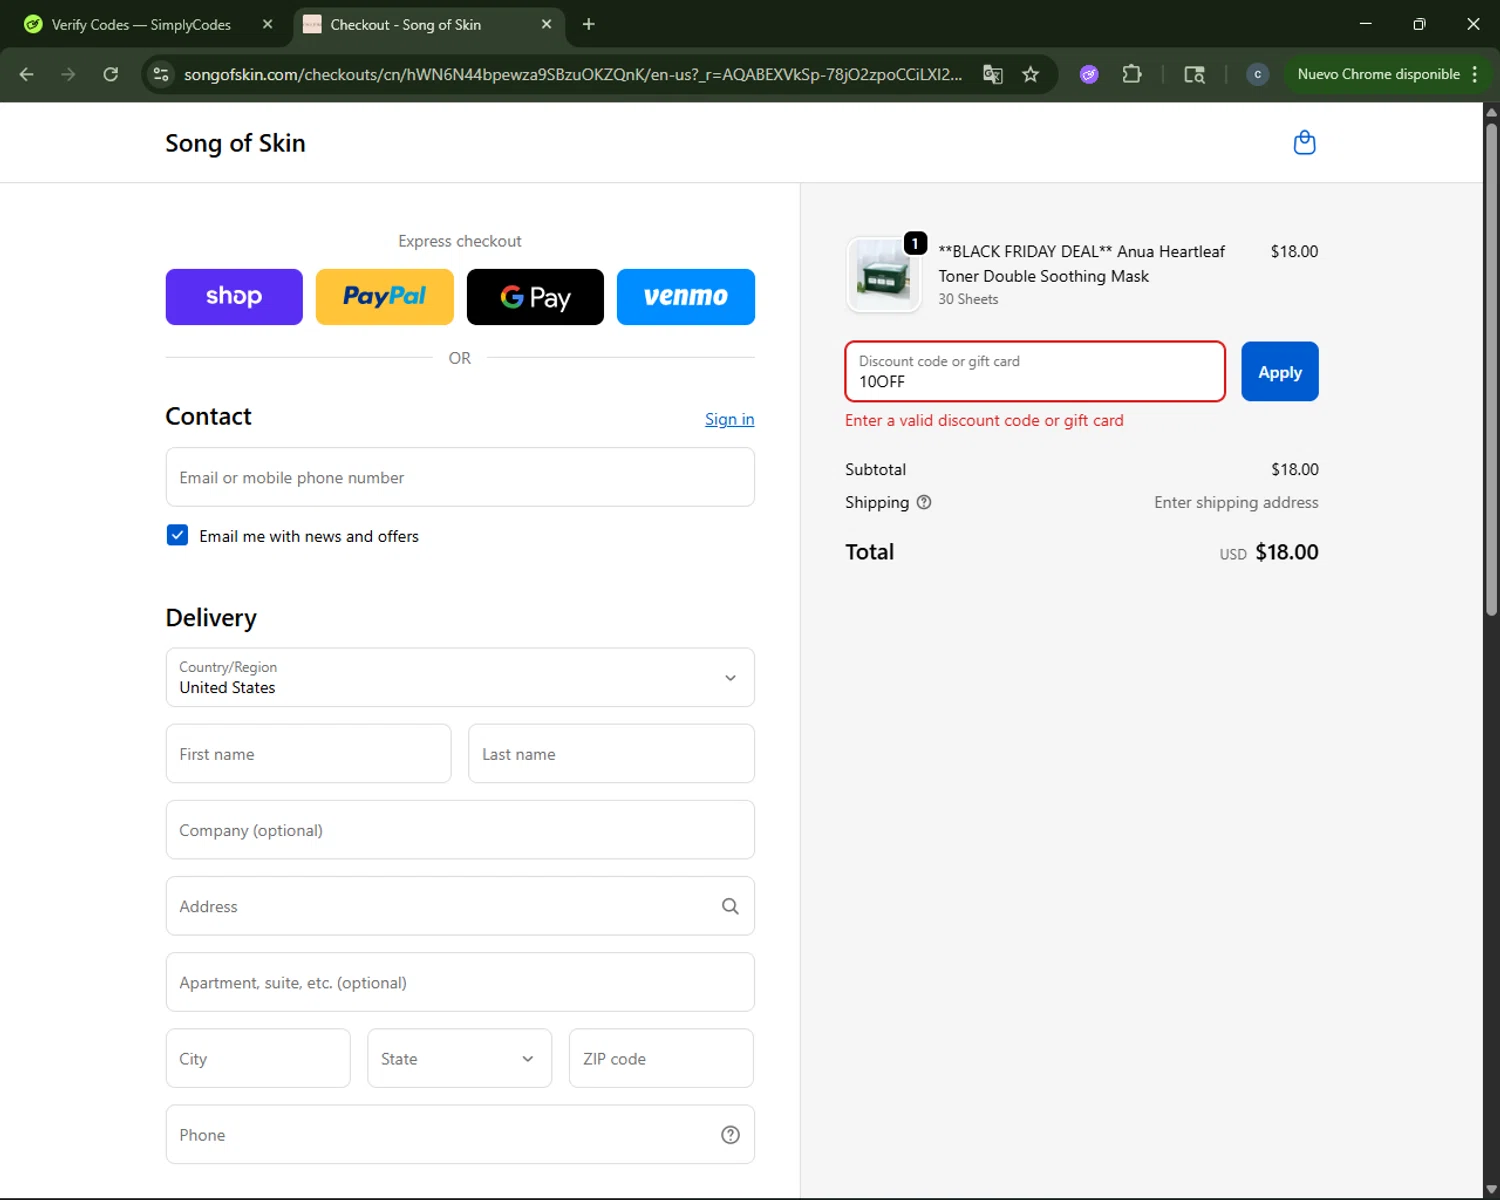Open the Chrome profile avatar

[1257, 74]
